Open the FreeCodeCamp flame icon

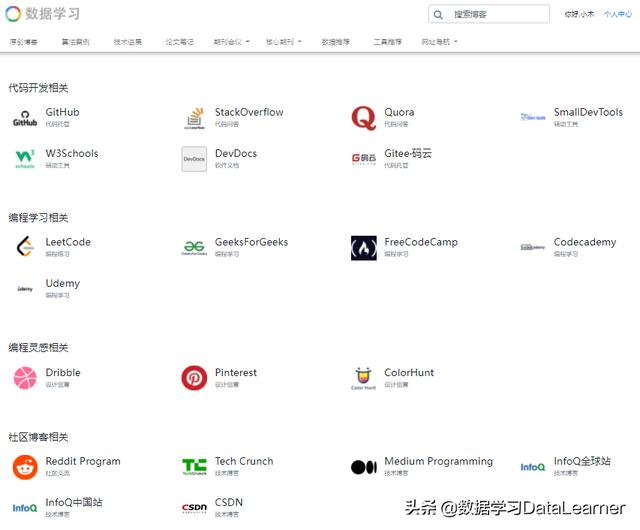pos(364,248)
